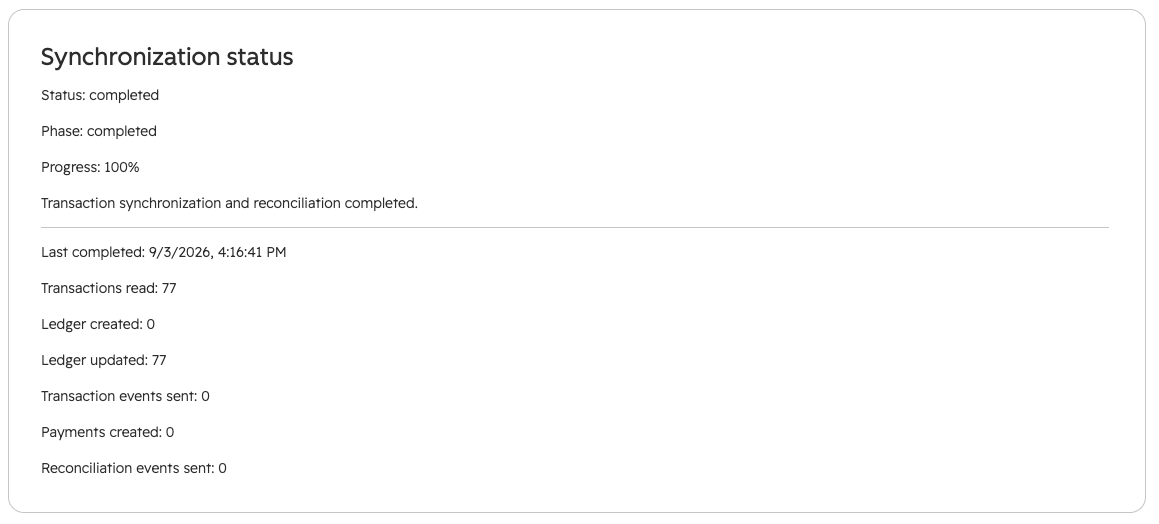Image resolution: width=1159 pixels, height=524 pixels.
Task: Click the 100% progress value
Action: click(x=122, y=167)
